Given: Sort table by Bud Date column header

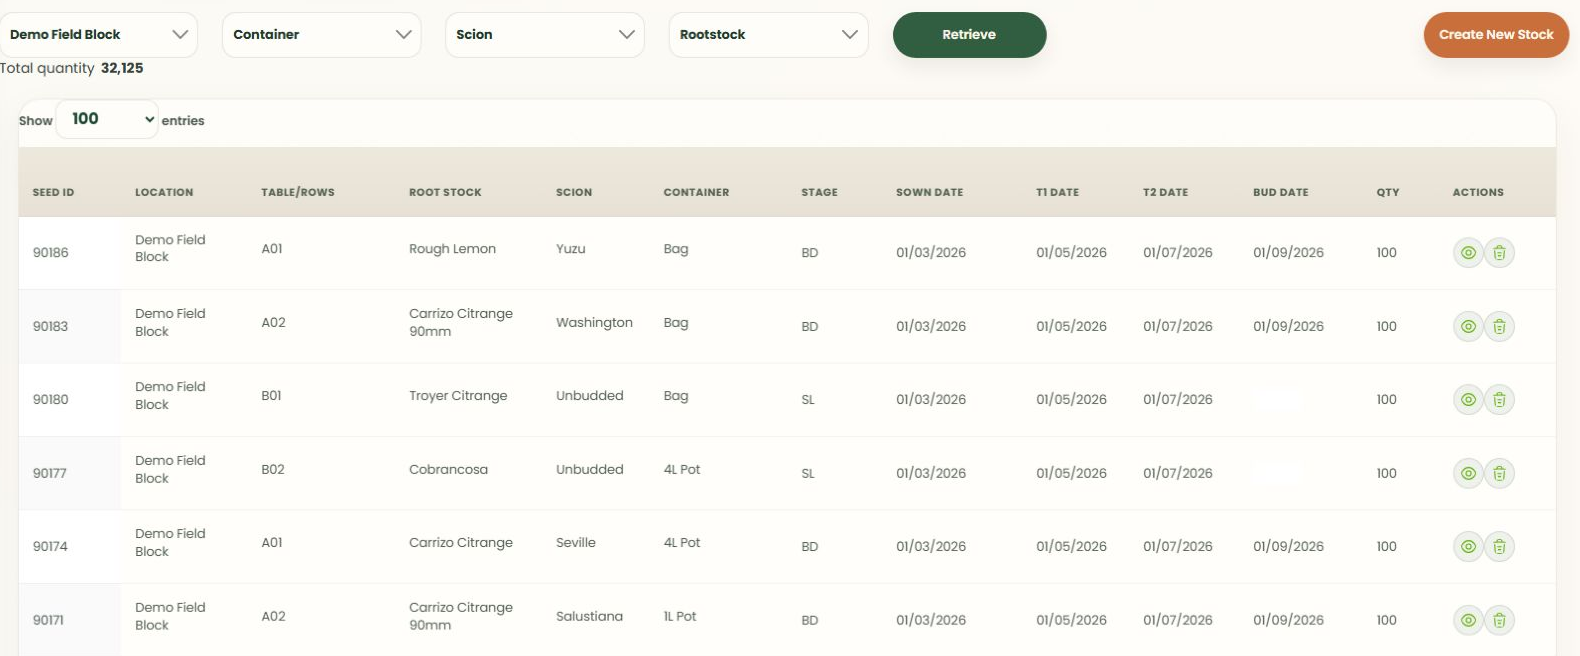Looking at the screenshot, I should (x=1280, y=192).
